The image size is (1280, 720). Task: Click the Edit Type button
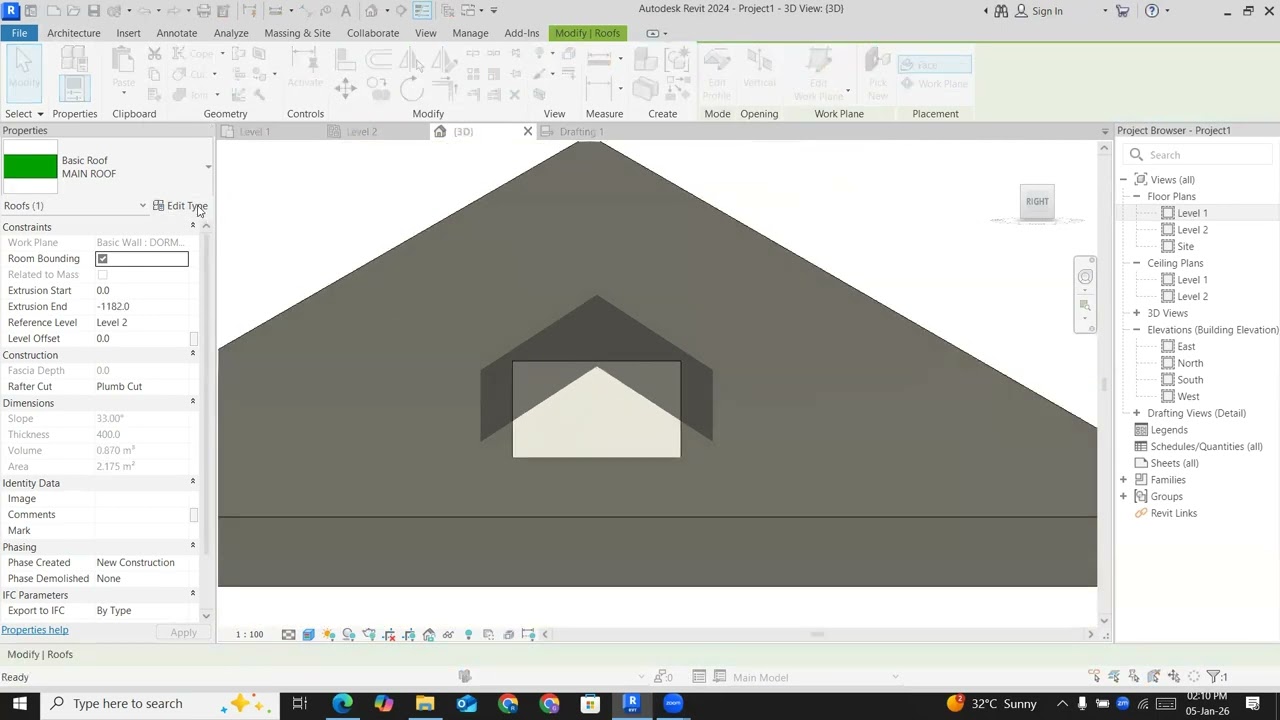coord(180,206)
